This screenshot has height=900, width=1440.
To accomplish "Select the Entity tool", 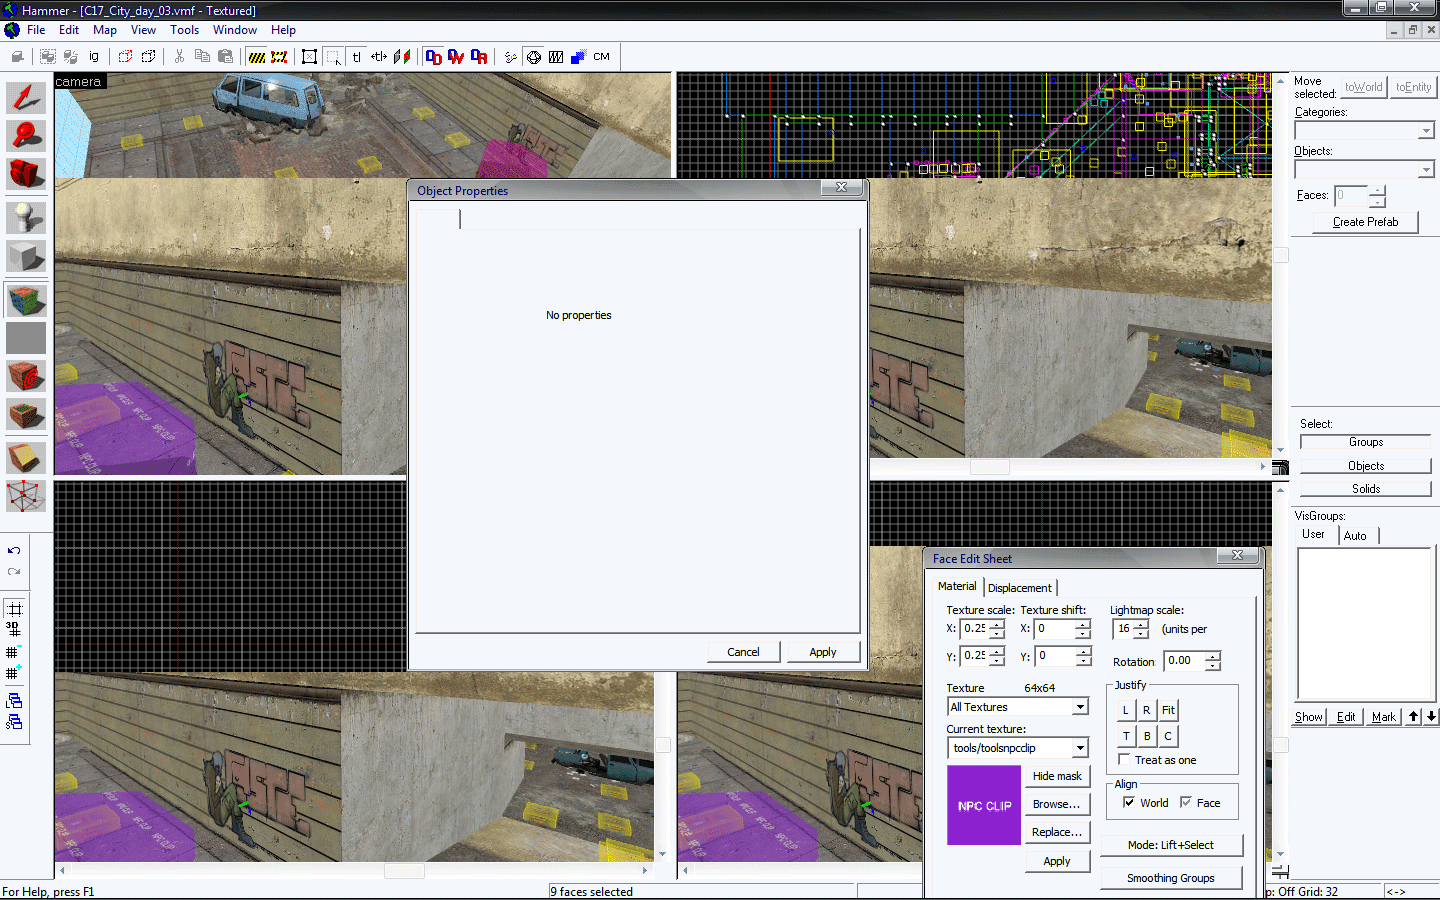I will tap(26, 217).
